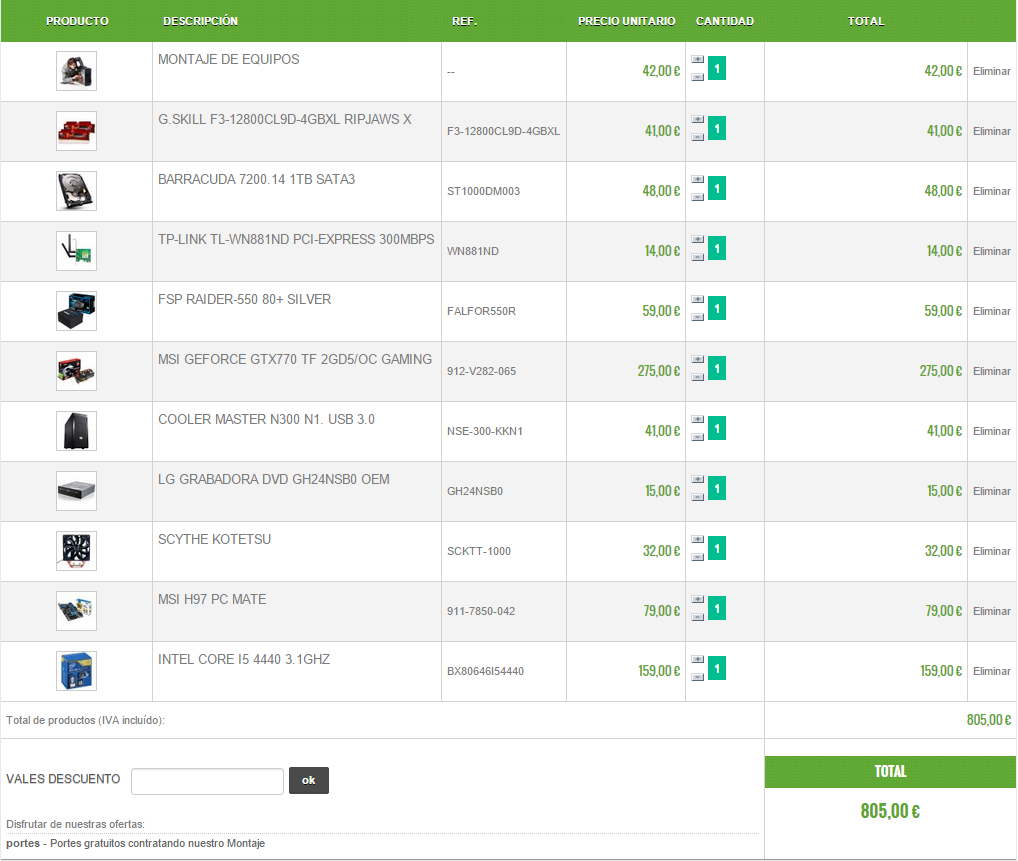The height and width of the screenshot is (861, 1018).
Task: Click the CANTIDAD column header
Action: pos(725,21)
